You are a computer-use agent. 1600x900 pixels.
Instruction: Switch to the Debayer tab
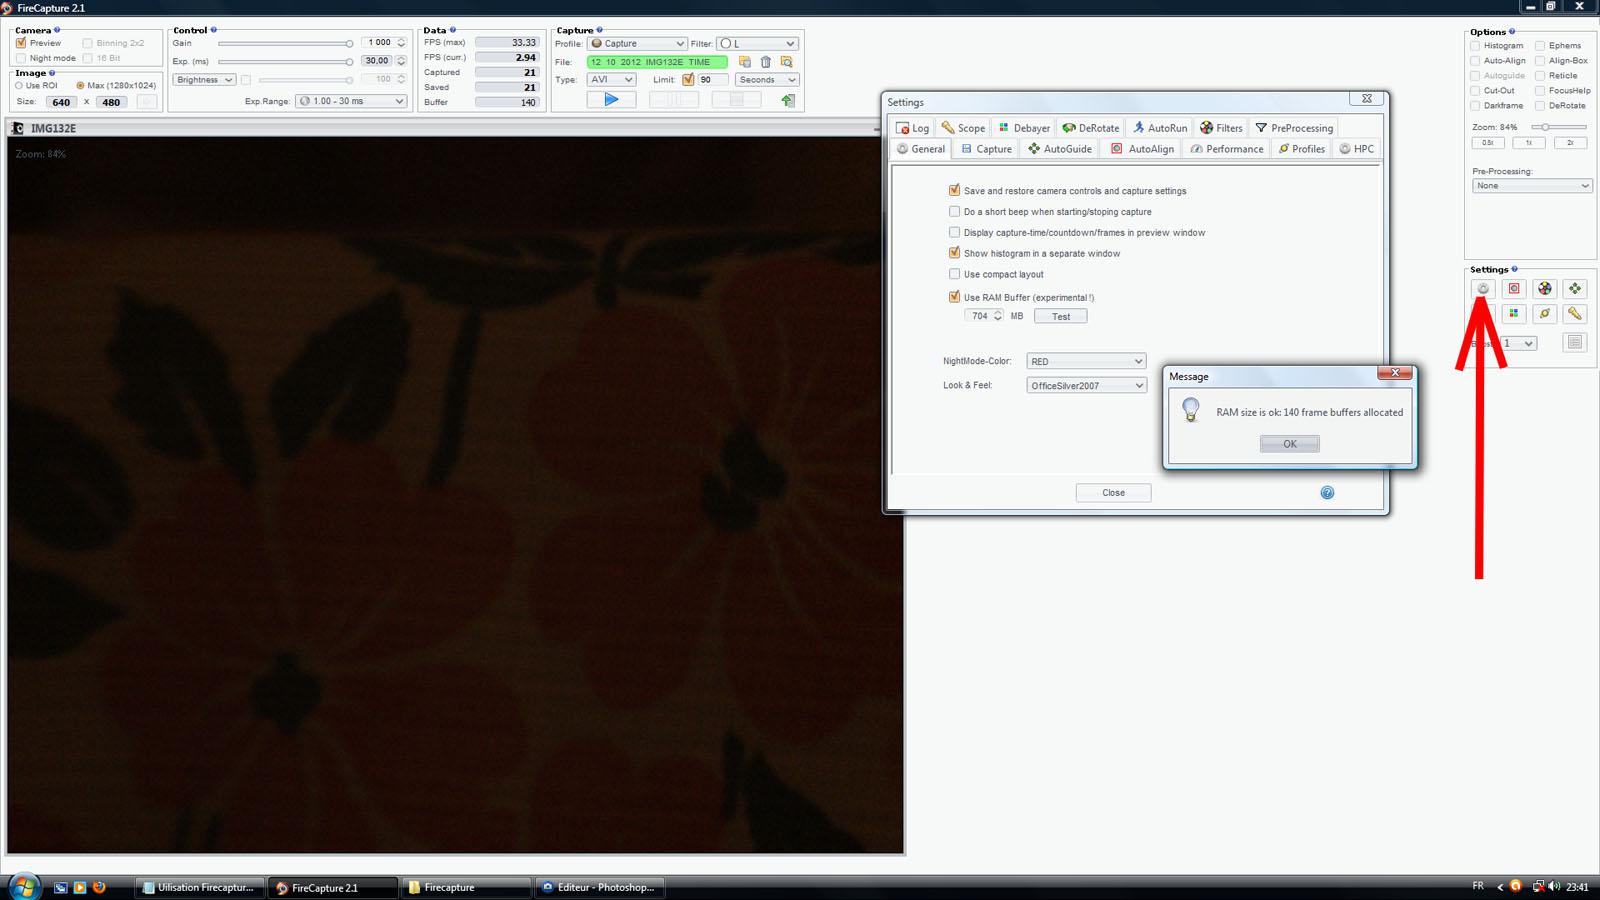(1024, 128)
